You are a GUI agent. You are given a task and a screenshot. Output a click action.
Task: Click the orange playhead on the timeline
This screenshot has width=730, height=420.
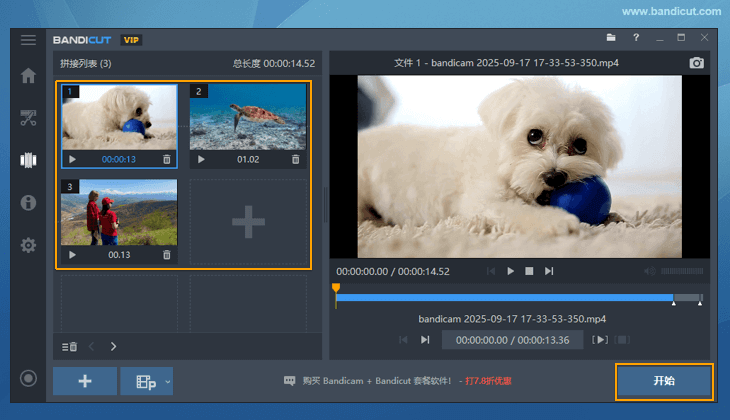(x=336, y=289)
